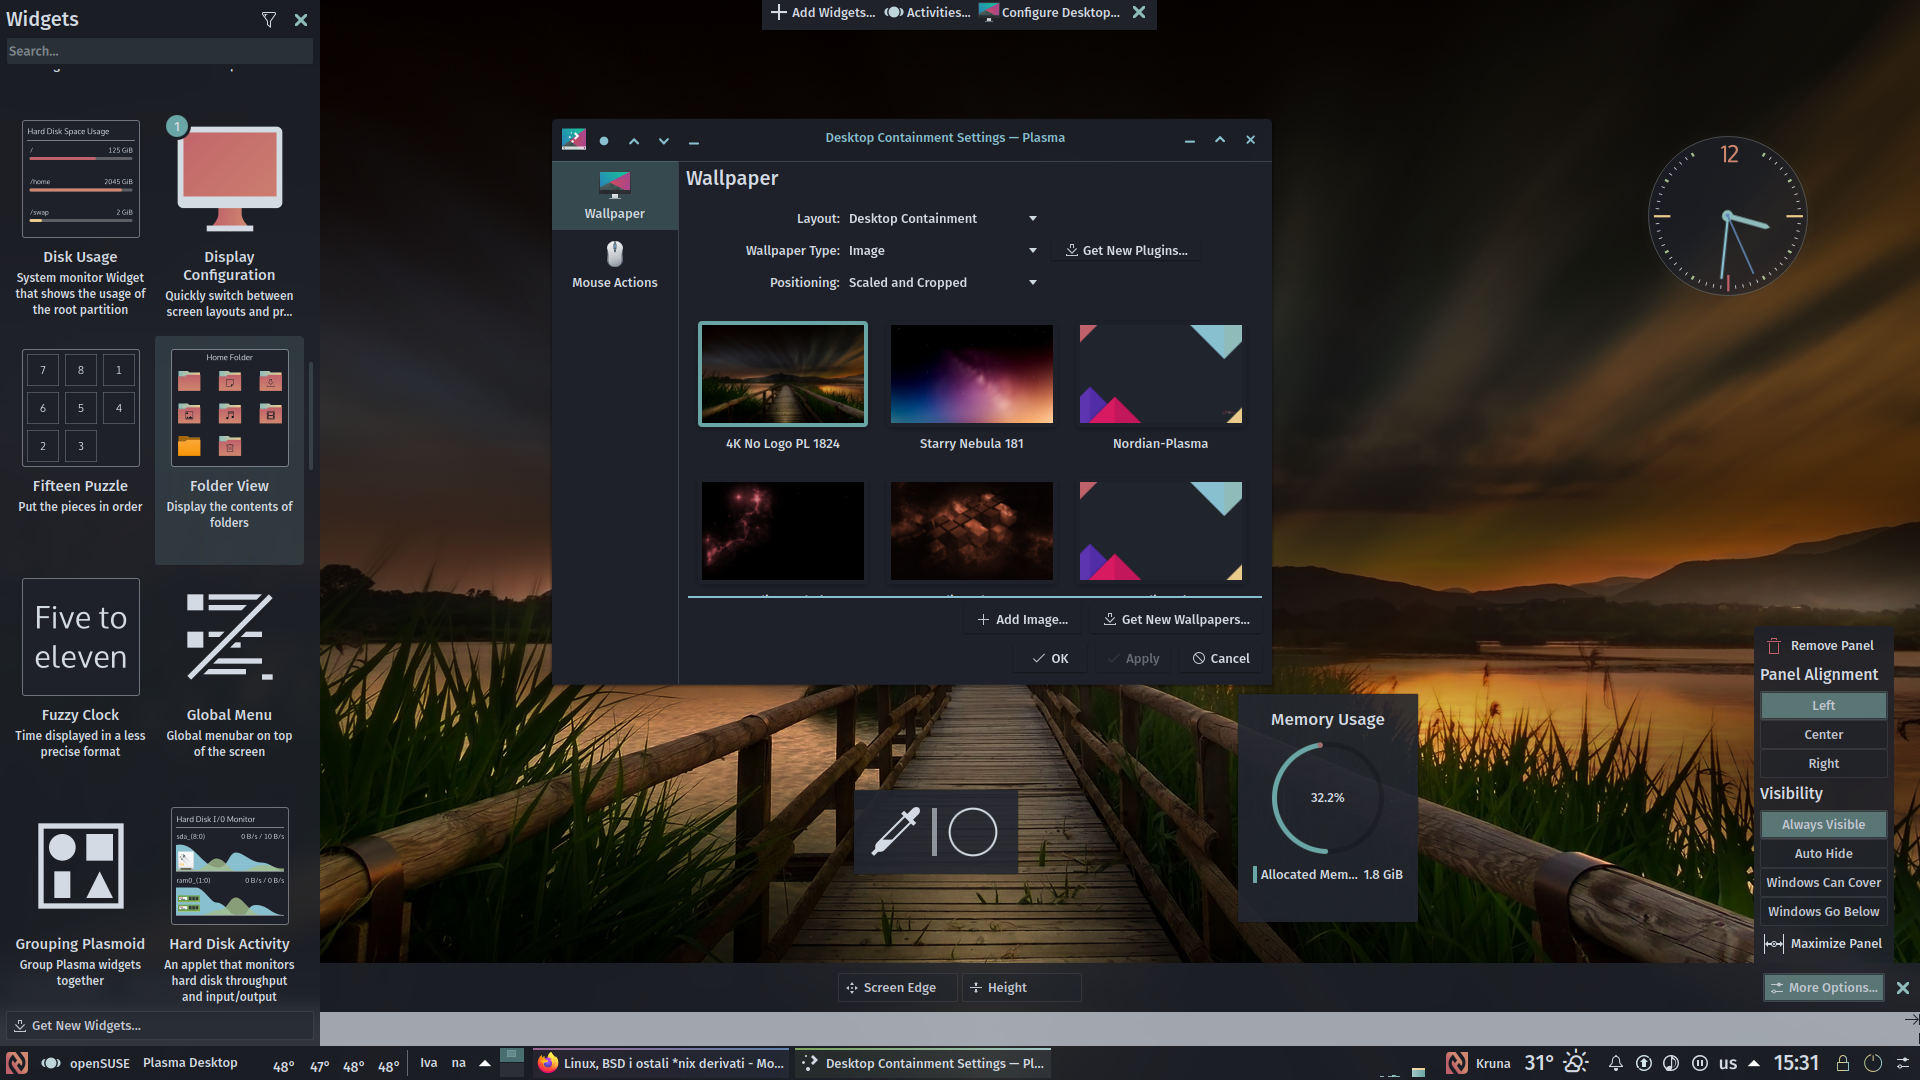The image size is (1920, 1080).
Task: Click Maximize Panel button
Action: coord(1823,944)
